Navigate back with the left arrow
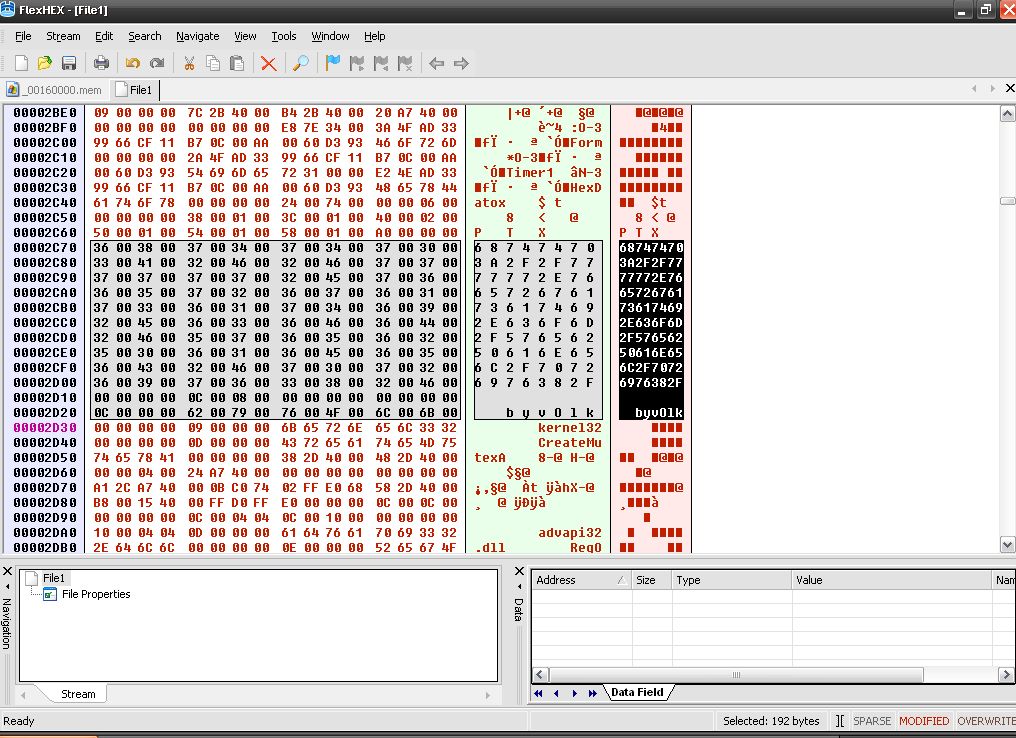1016x738 pixels. (437, 63)
